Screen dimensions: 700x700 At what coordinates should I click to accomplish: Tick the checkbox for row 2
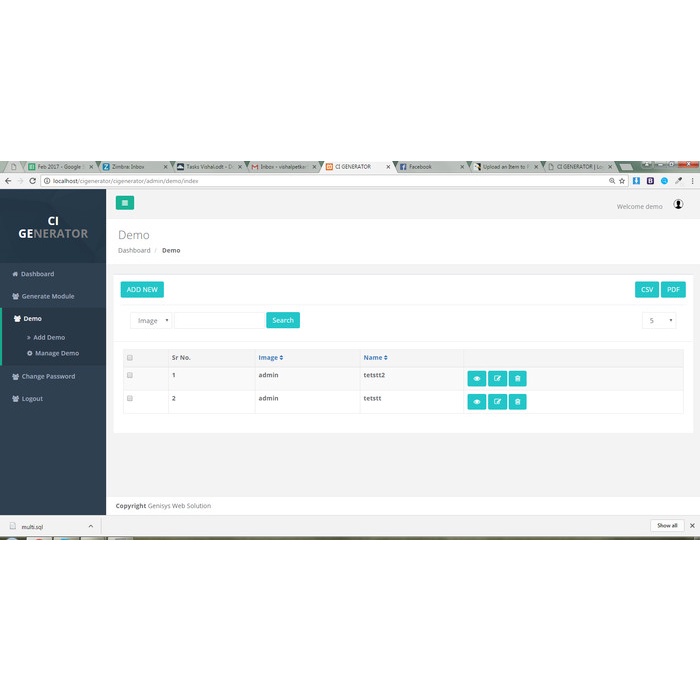(x=130, y=398)
